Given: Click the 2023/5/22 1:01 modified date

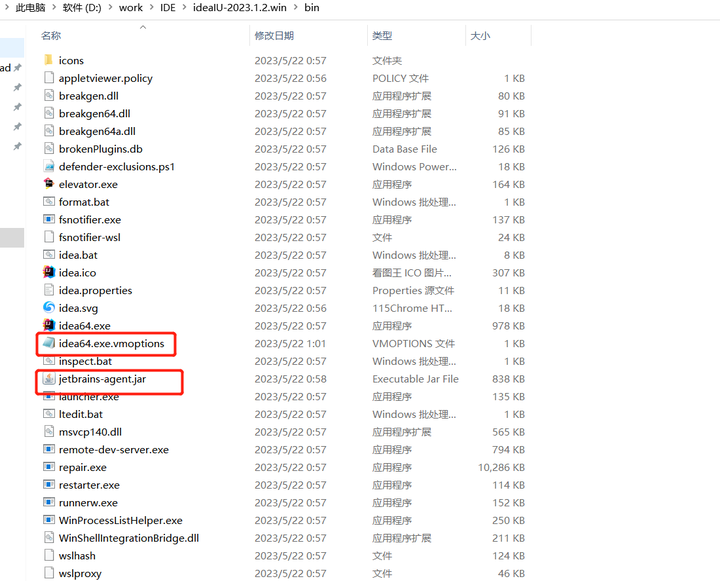Looking at the screenshot, I should 290,344.
